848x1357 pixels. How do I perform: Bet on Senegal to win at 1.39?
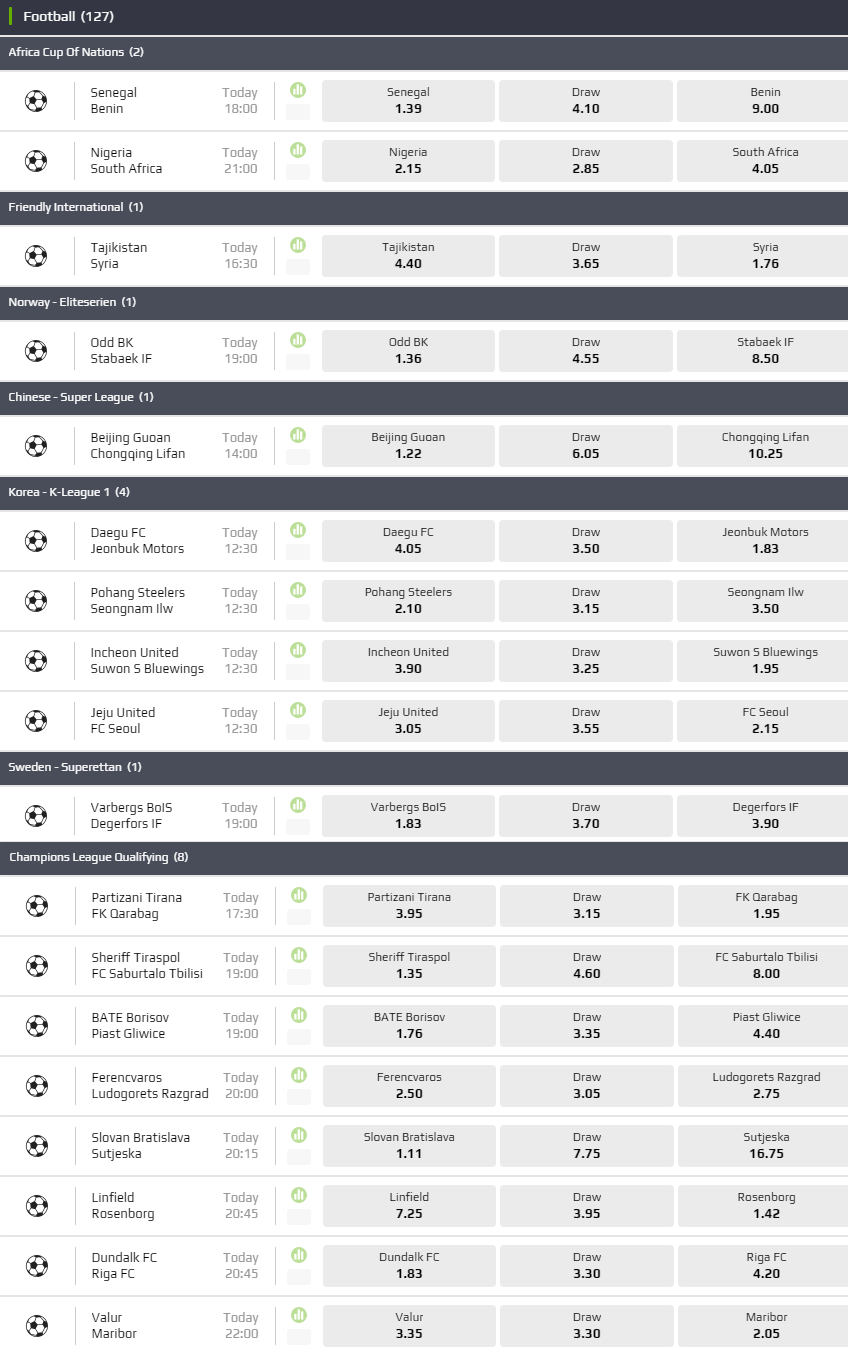(408, 100)
